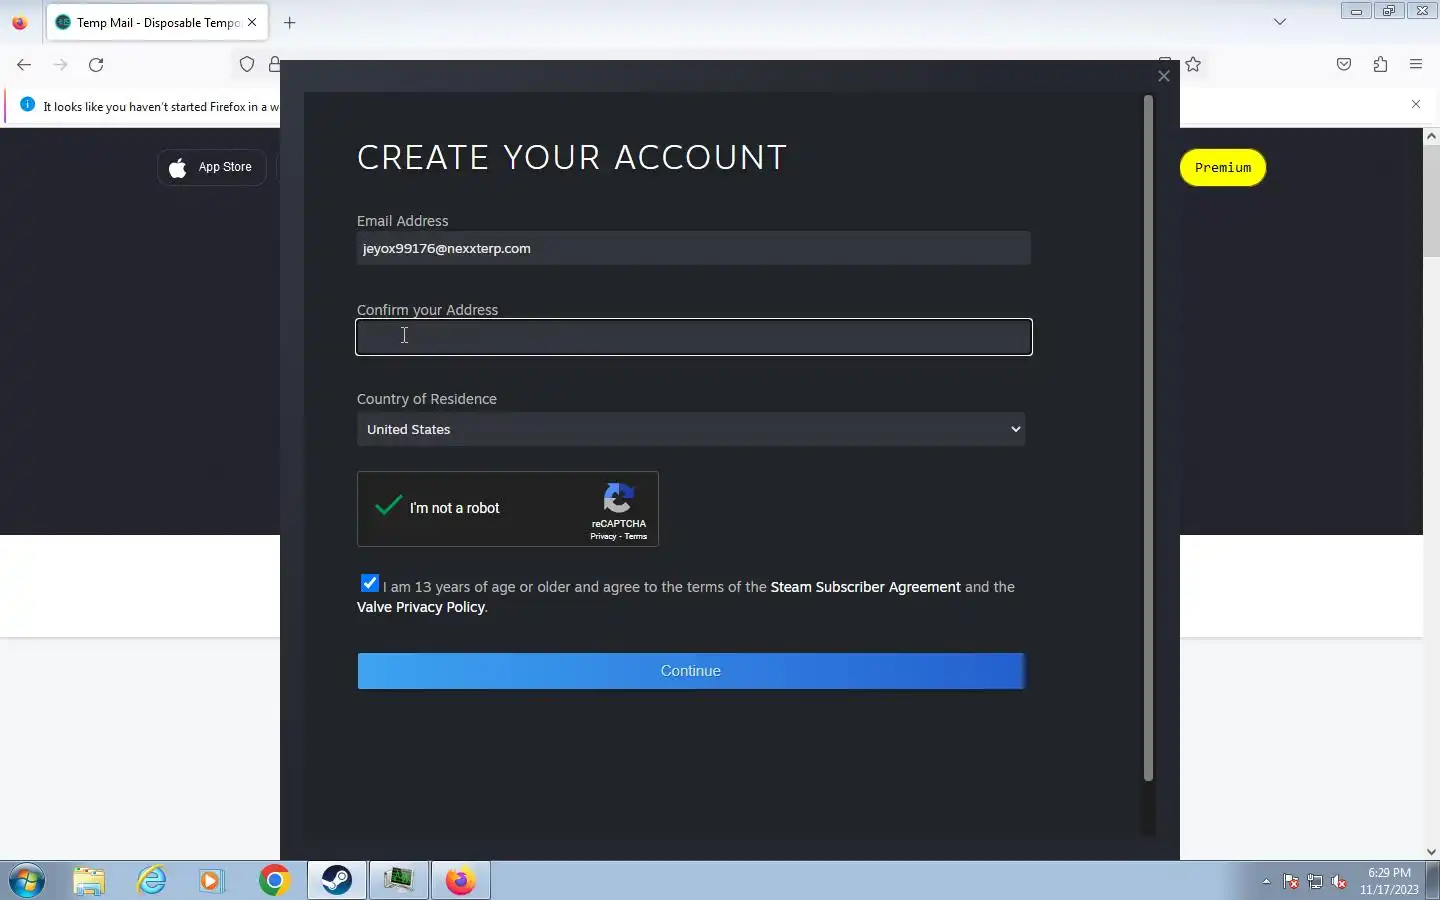Image resolution: width=1440 pixels, height=900 pixels.
Task: Open the tracking protection shield icon
Action: tap(247, 65)
